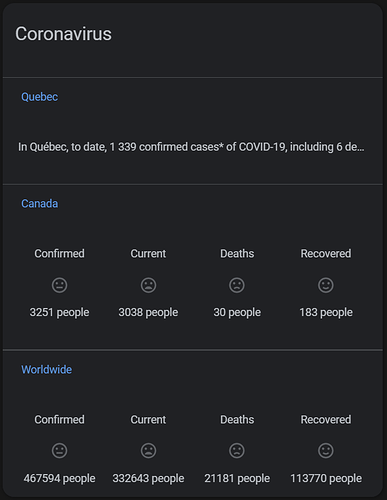Click the Coronavirus card title
Image resolution: width=387 pixels, height=500 pixels.
(63, 34)
